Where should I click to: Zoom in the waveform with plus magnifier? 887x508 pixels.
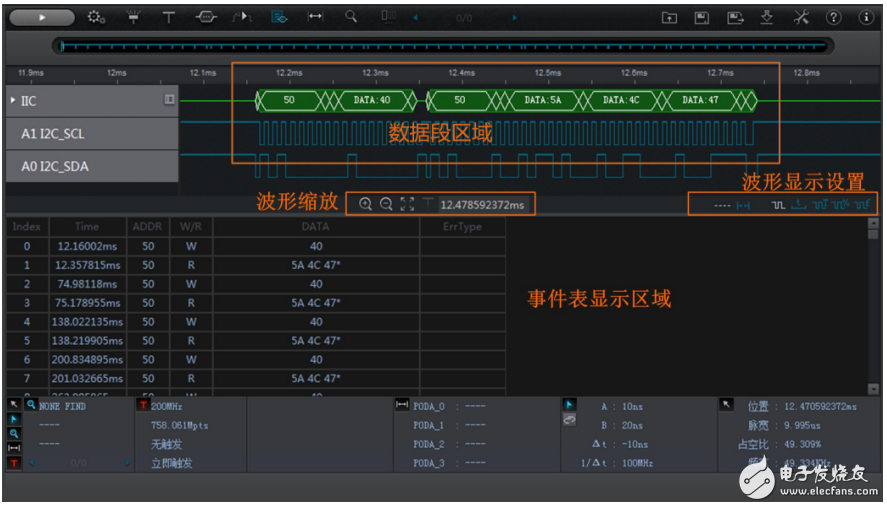click(365, 204)
